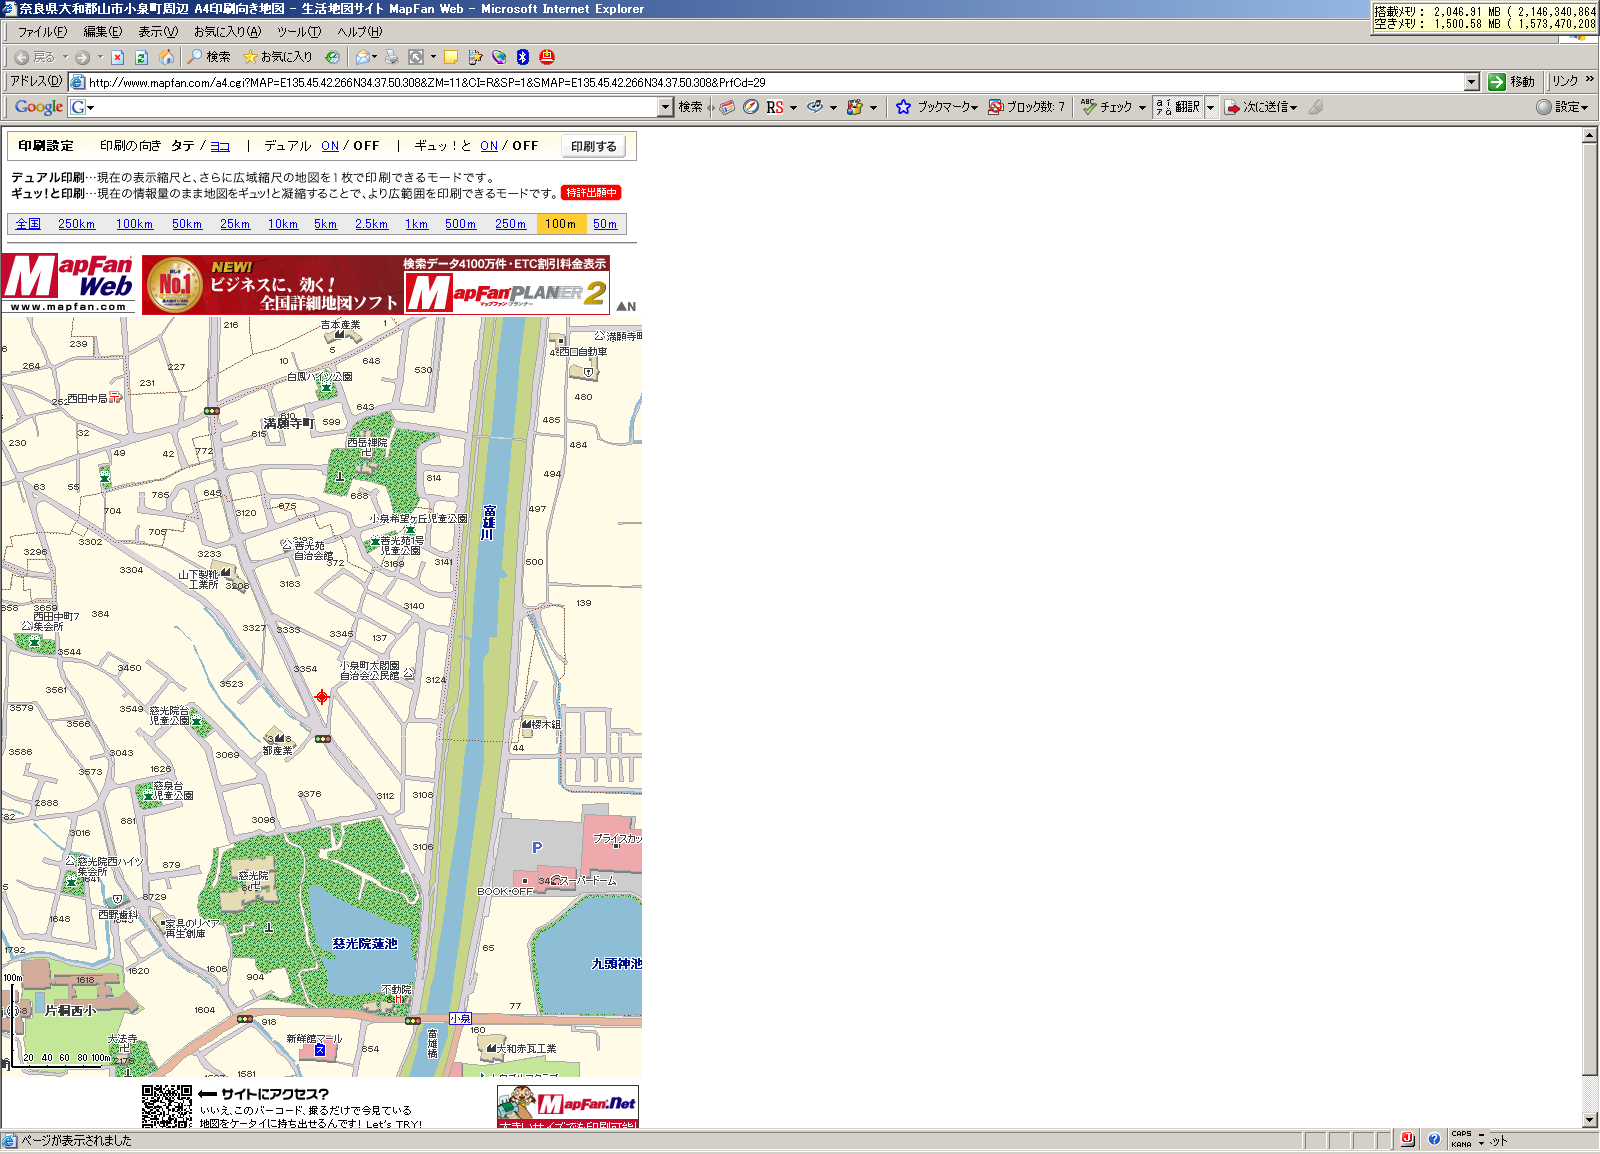Expand the RS button dropdown arrow
1600x1154 pixels.
click(794, 107)
